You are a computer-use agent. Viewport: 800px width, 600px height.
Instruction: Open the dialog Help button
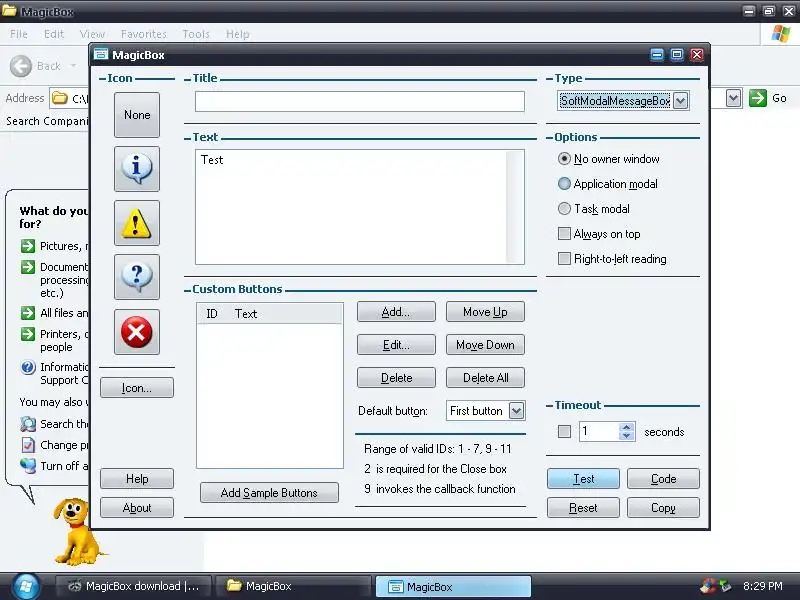(137, 479)
